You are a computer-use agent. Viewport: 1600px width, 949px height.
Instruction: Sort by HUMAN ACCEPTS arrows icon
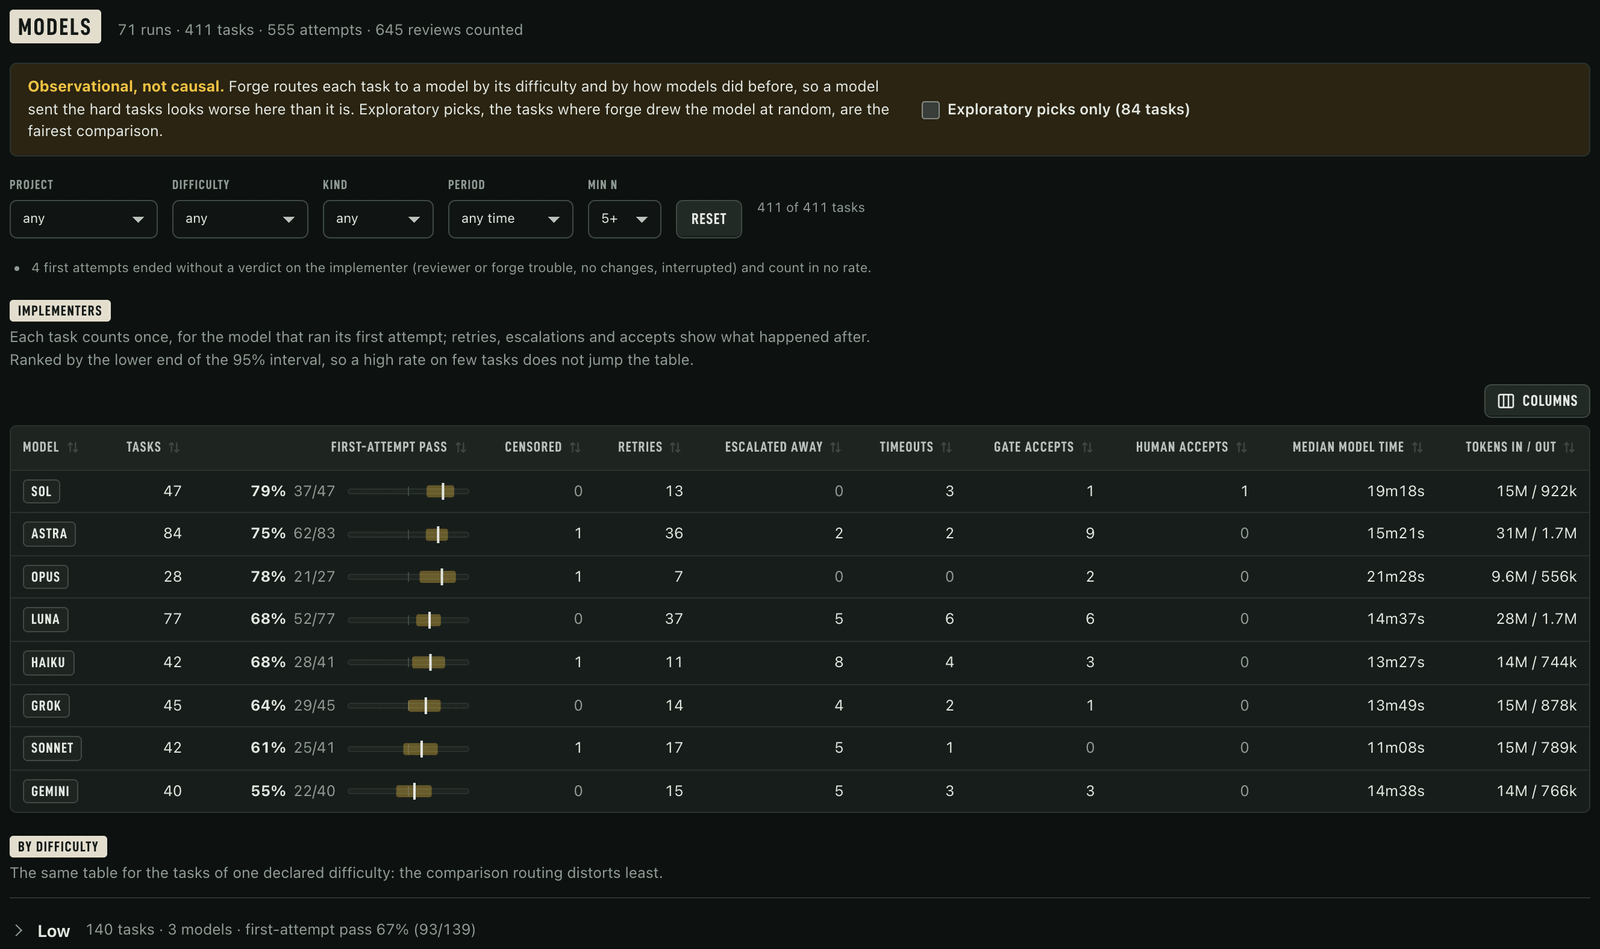[x=1241, y=447]
